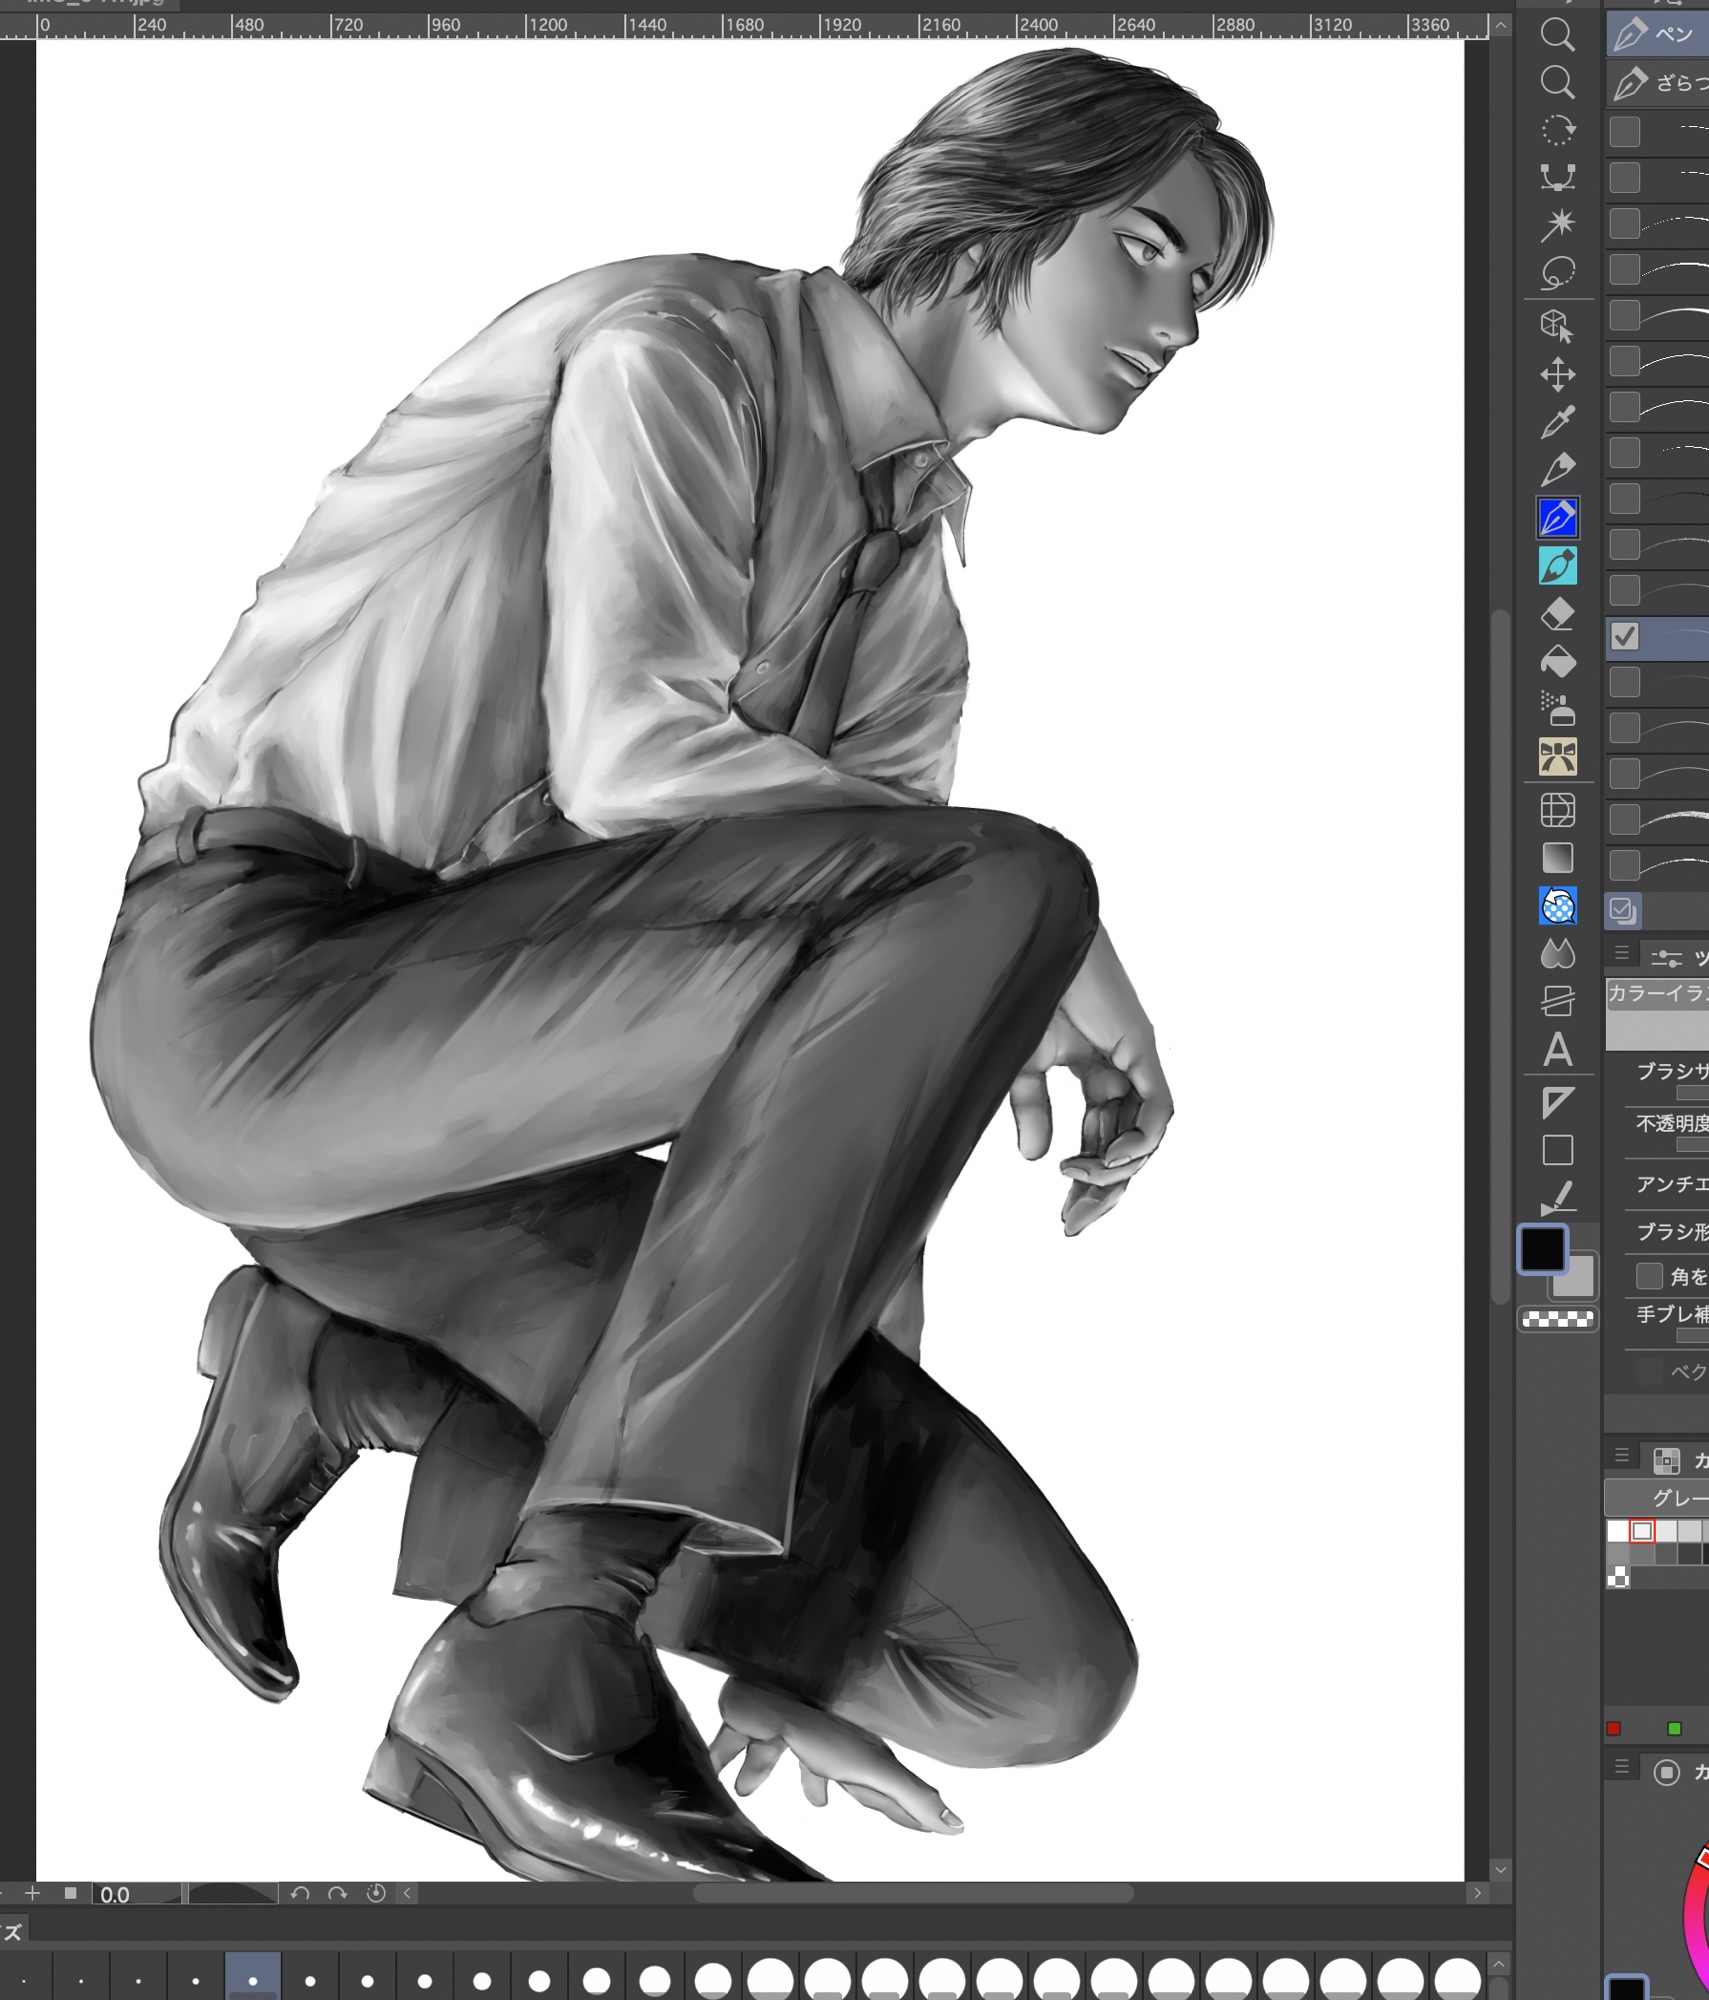The width and height of the screenshot is (1709, 2000).
Task: Pick the Eyedropper tool
Action: (x=1557, y=422)
